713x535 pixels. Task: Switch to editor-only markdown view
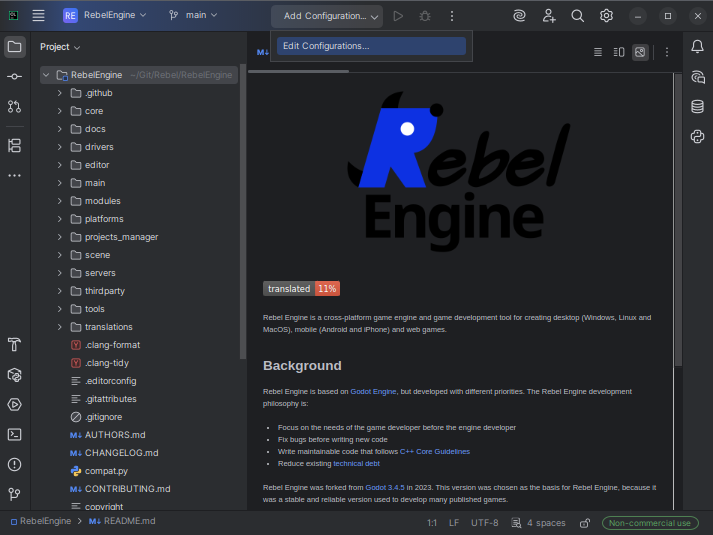point(598,52)
